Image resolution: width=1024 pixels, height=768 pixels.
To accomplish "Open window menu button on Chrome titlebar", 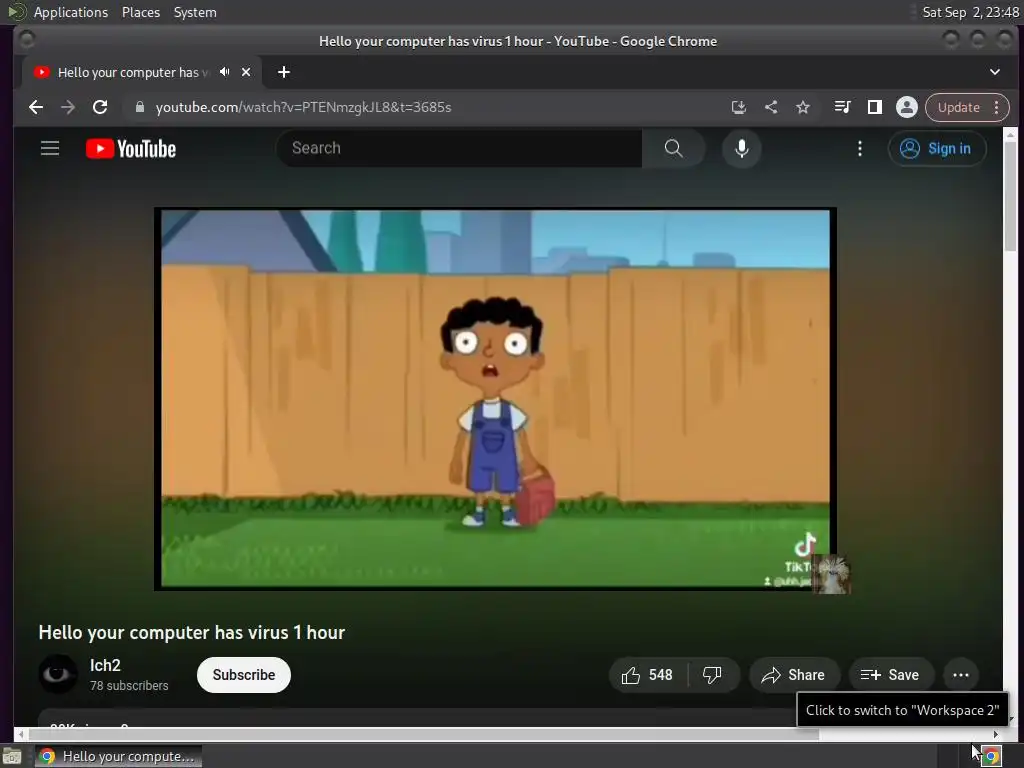I will (x=27, y=40).
